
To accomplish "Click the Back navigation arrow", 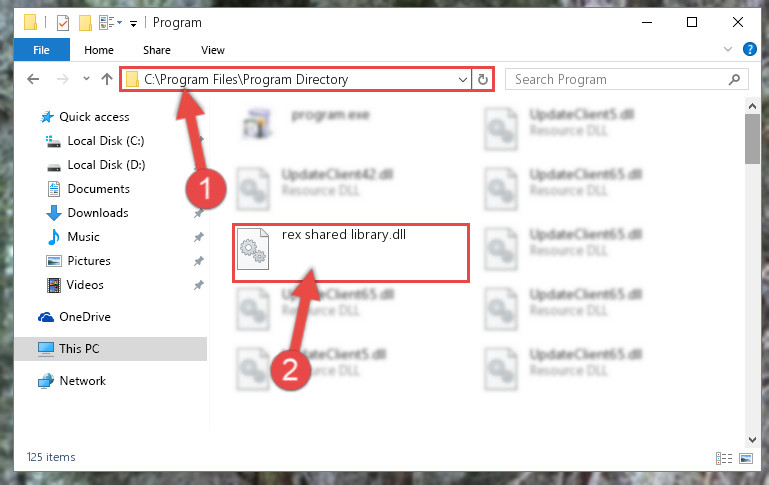I will [33, 79].
